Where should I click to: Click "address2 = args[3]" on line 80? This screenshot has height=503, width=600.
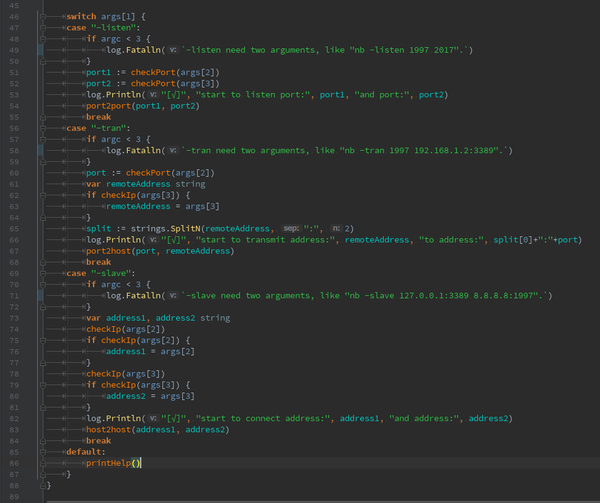click(150, 396)
